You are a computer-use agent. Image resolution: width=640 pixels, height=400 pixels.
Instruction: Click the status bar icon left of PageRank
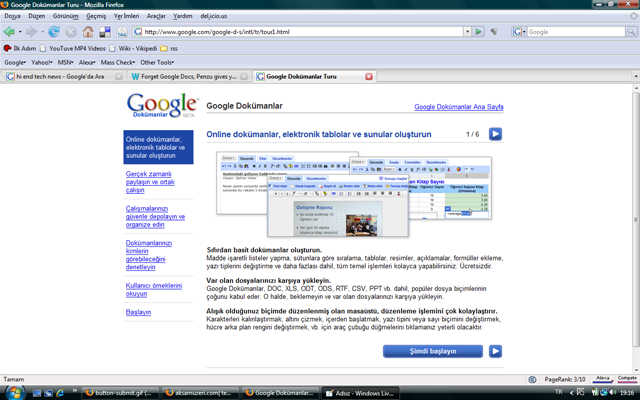point(532,379)
